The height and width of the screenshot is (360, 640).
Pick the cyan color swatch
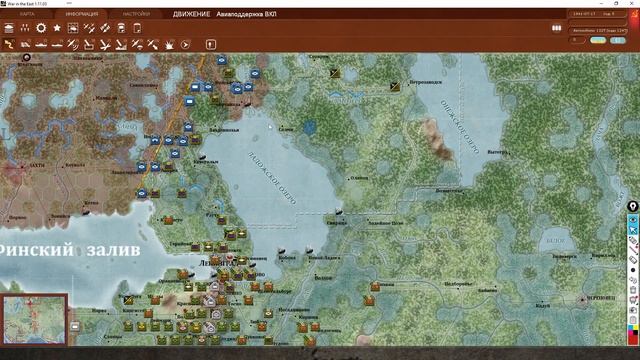pyautogui.click(x=631, y=328)
